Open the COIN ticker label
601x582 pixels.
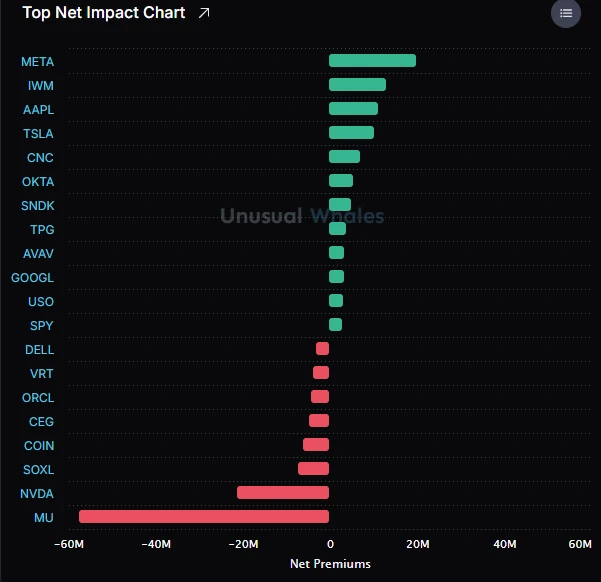(39, 446)
